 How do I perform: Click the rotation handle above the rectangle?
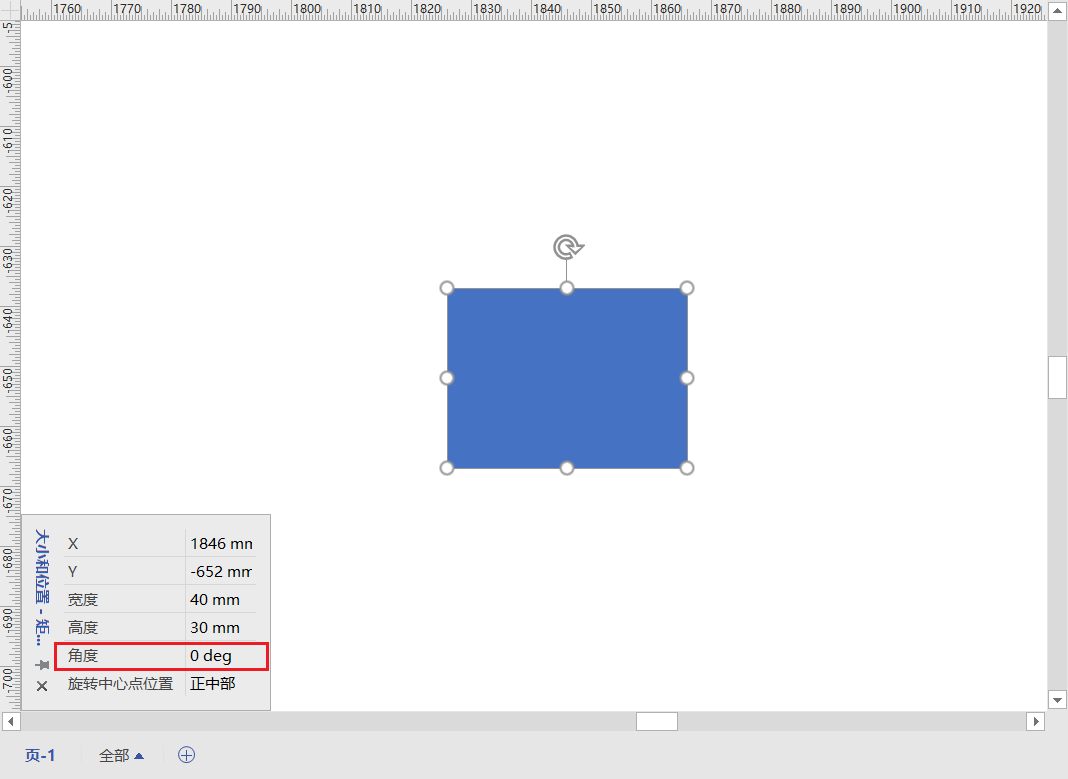567,247
